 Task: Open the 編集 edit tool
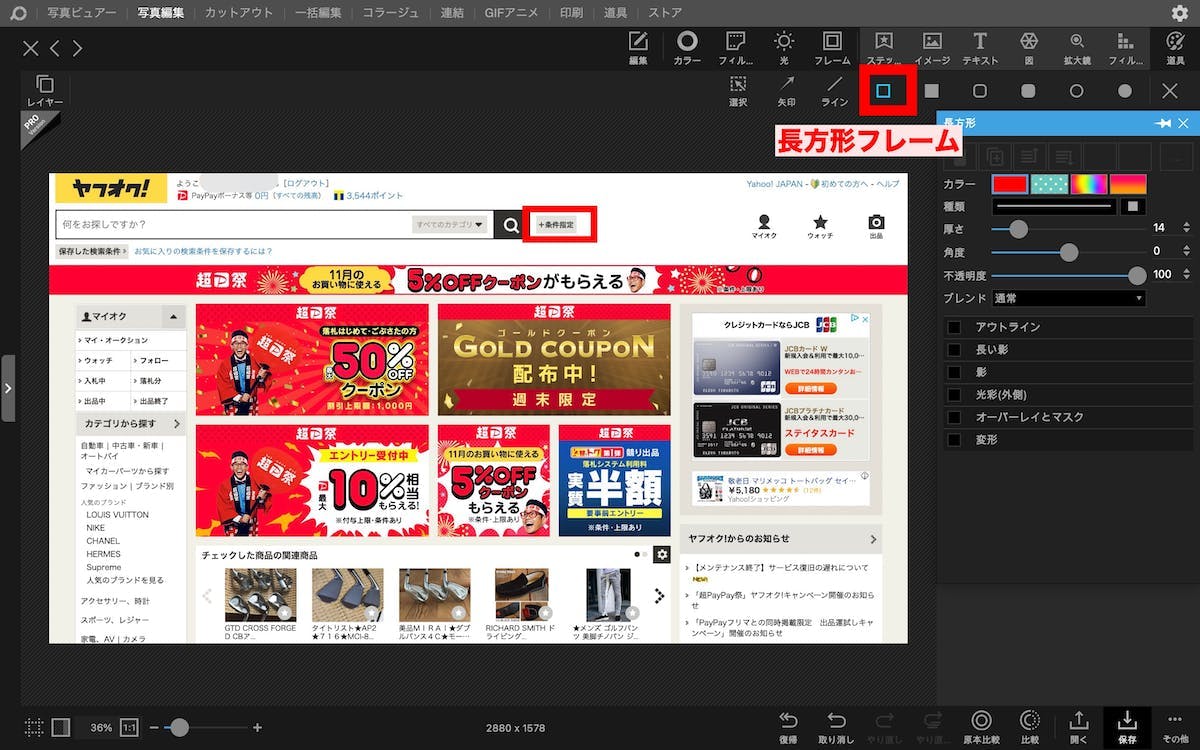(x=638, y=47)
